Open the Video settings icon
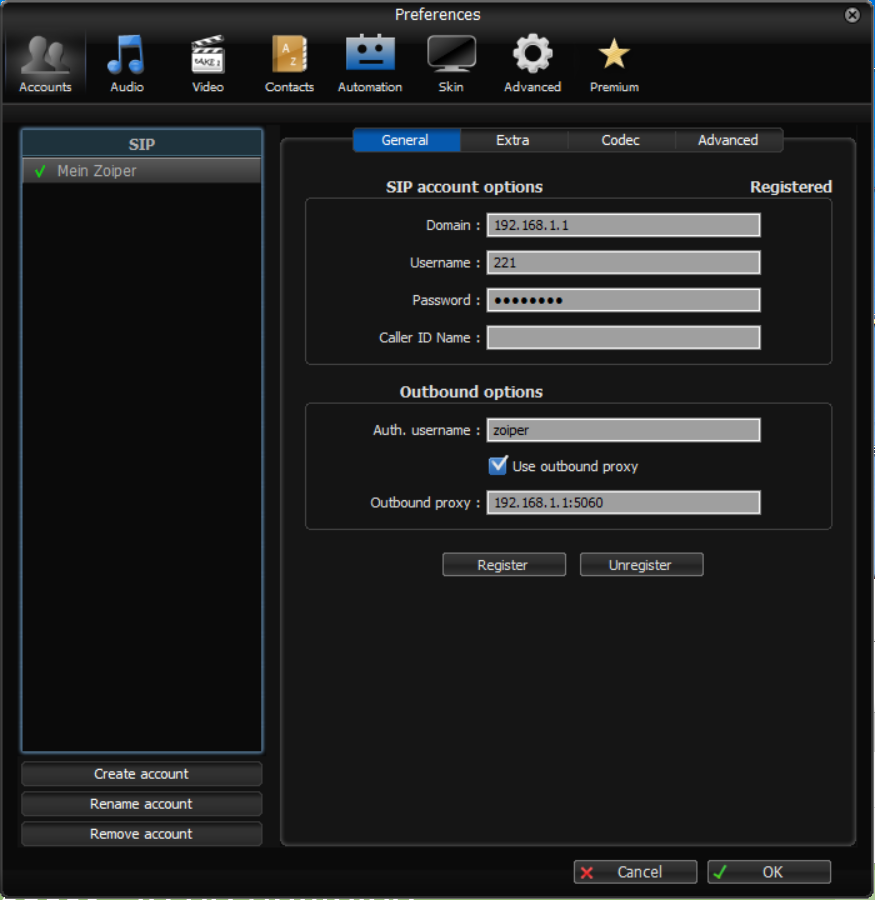This screenshot has width=875, height=900. [207, 60]
